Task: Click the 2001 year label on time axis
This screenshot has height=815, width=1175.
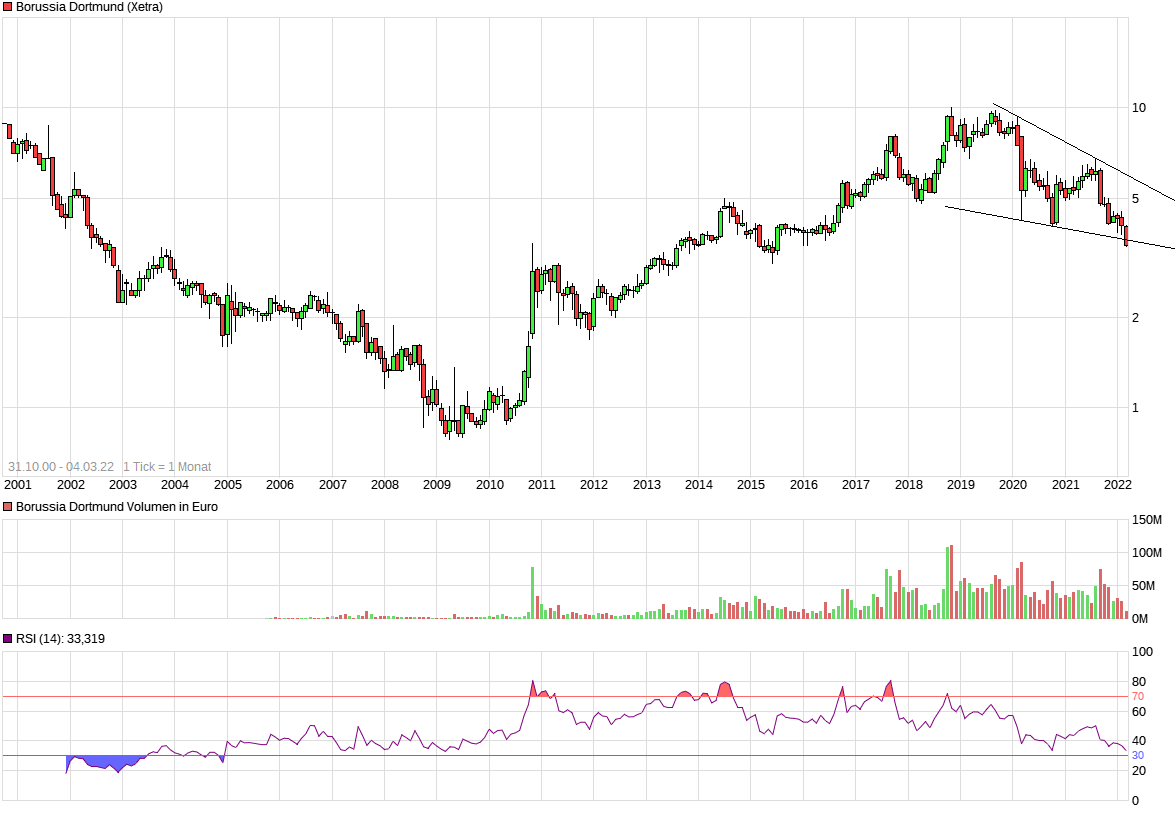Action: click(18, 485)
